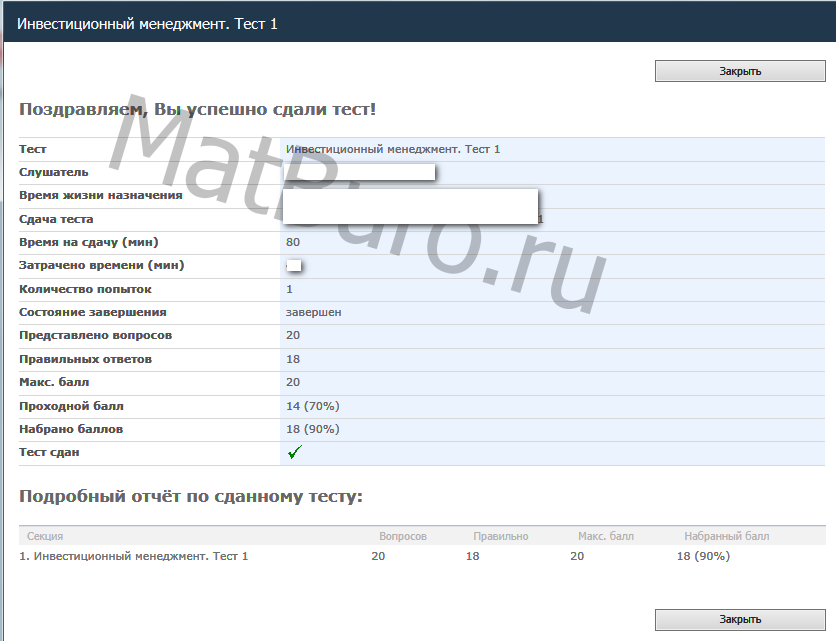Select the congratulations heading Поздравляем
The width and height of the screenshot is (836, 641).
click(197, 109)
